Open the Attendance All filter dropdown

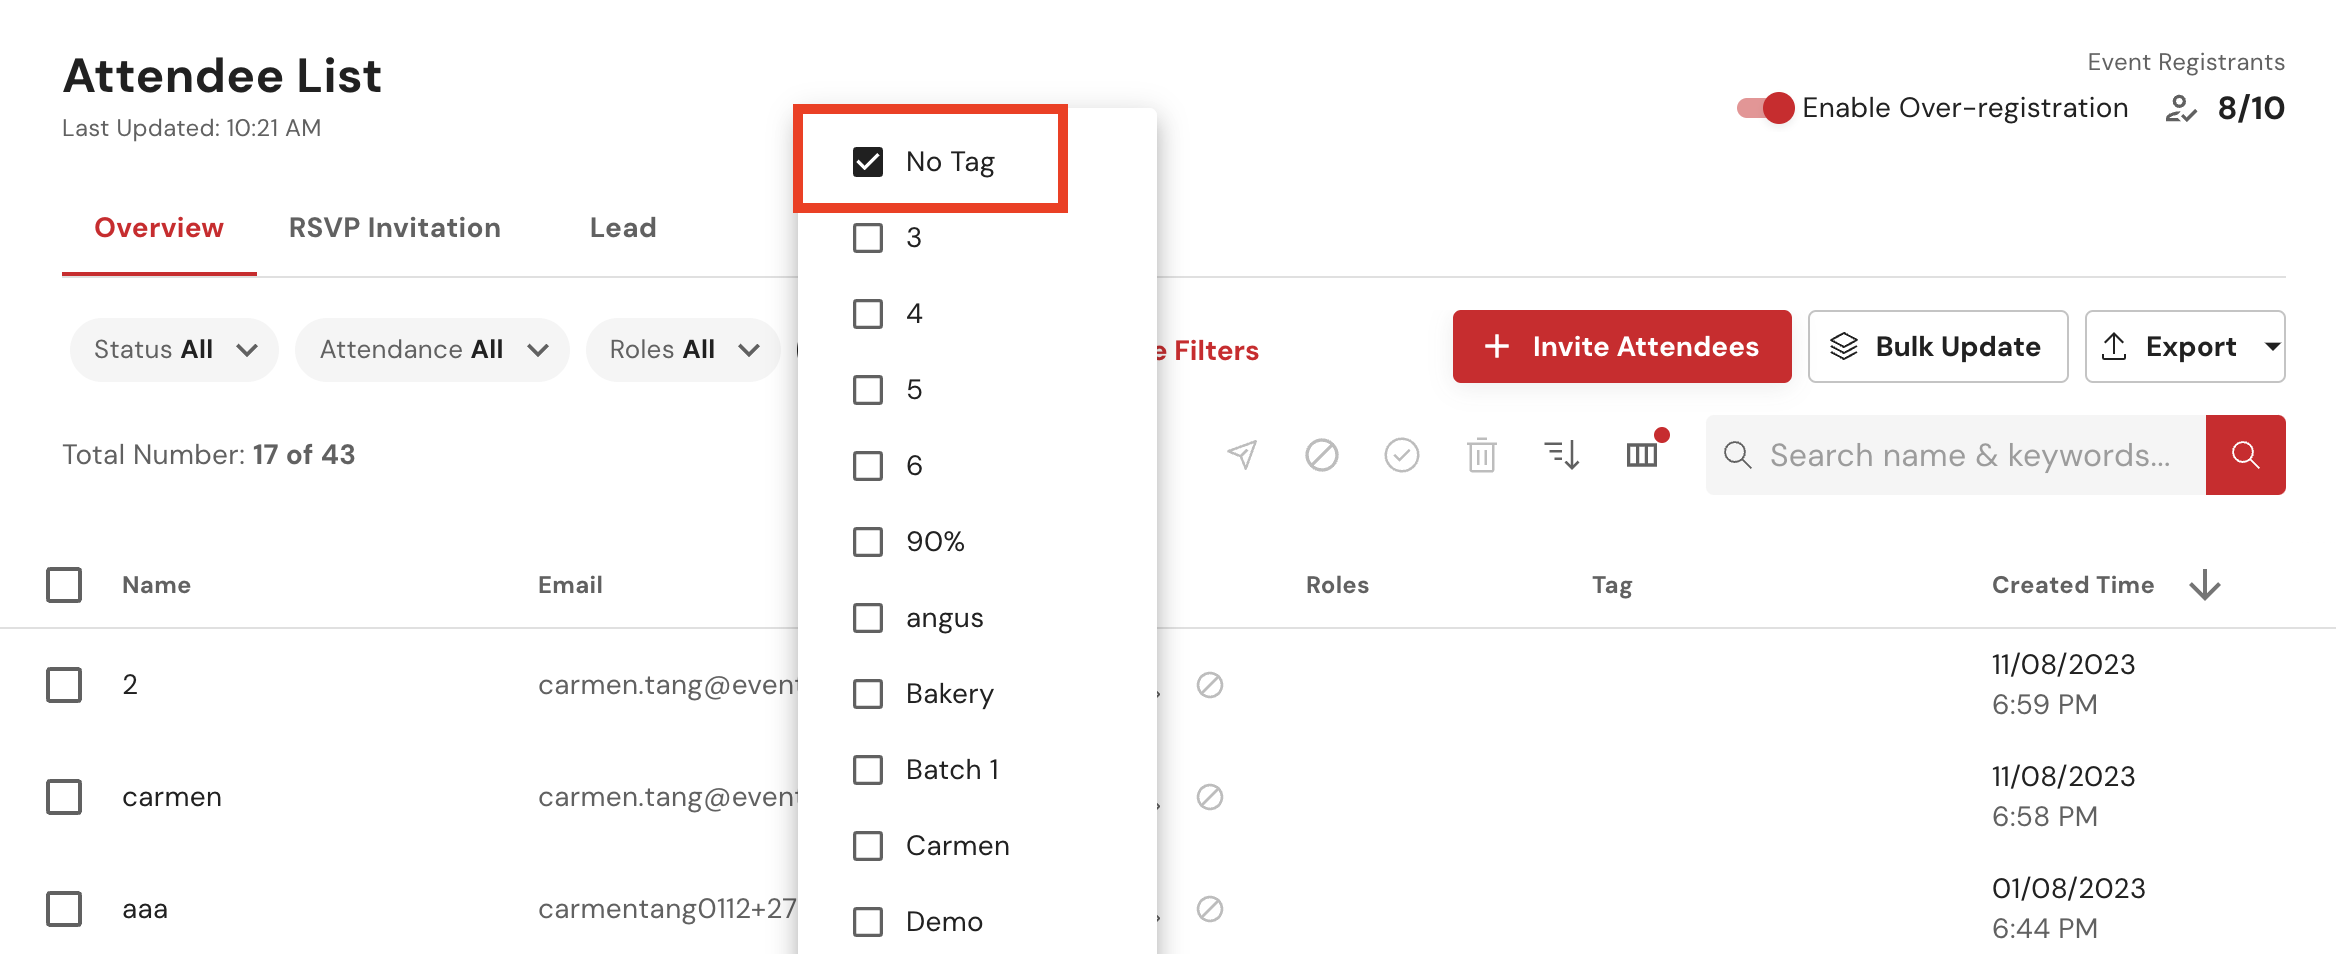click(x=432, y=350)
